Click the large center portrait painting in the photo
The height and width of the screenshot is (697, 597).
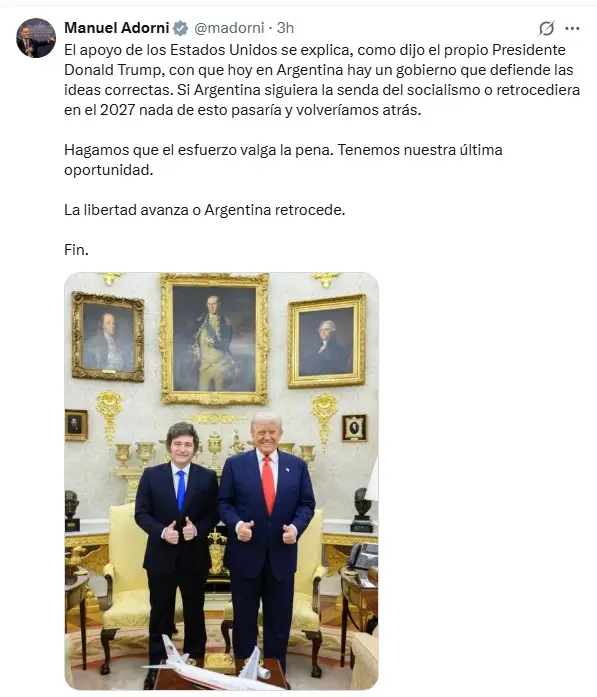tap(214, 339)
